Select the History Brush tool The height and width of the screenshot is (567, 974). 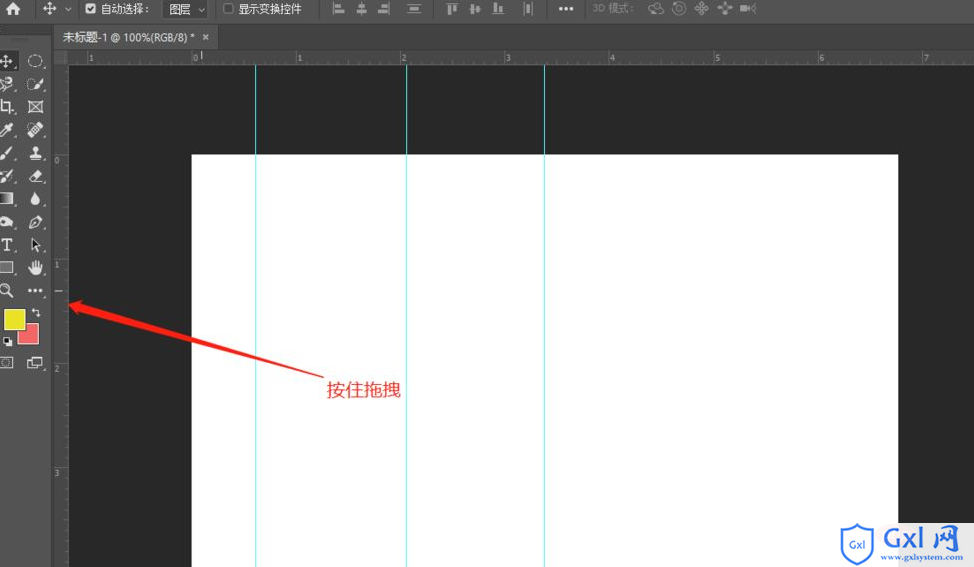[7, 176]
